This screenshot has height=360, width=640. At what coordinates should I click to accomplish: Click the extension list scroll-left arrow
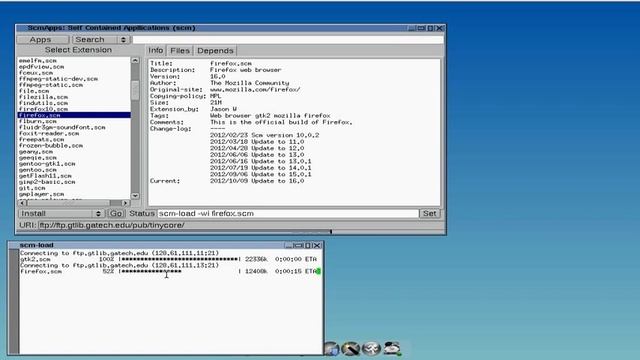pyautogui.click(x=22, y=203)
